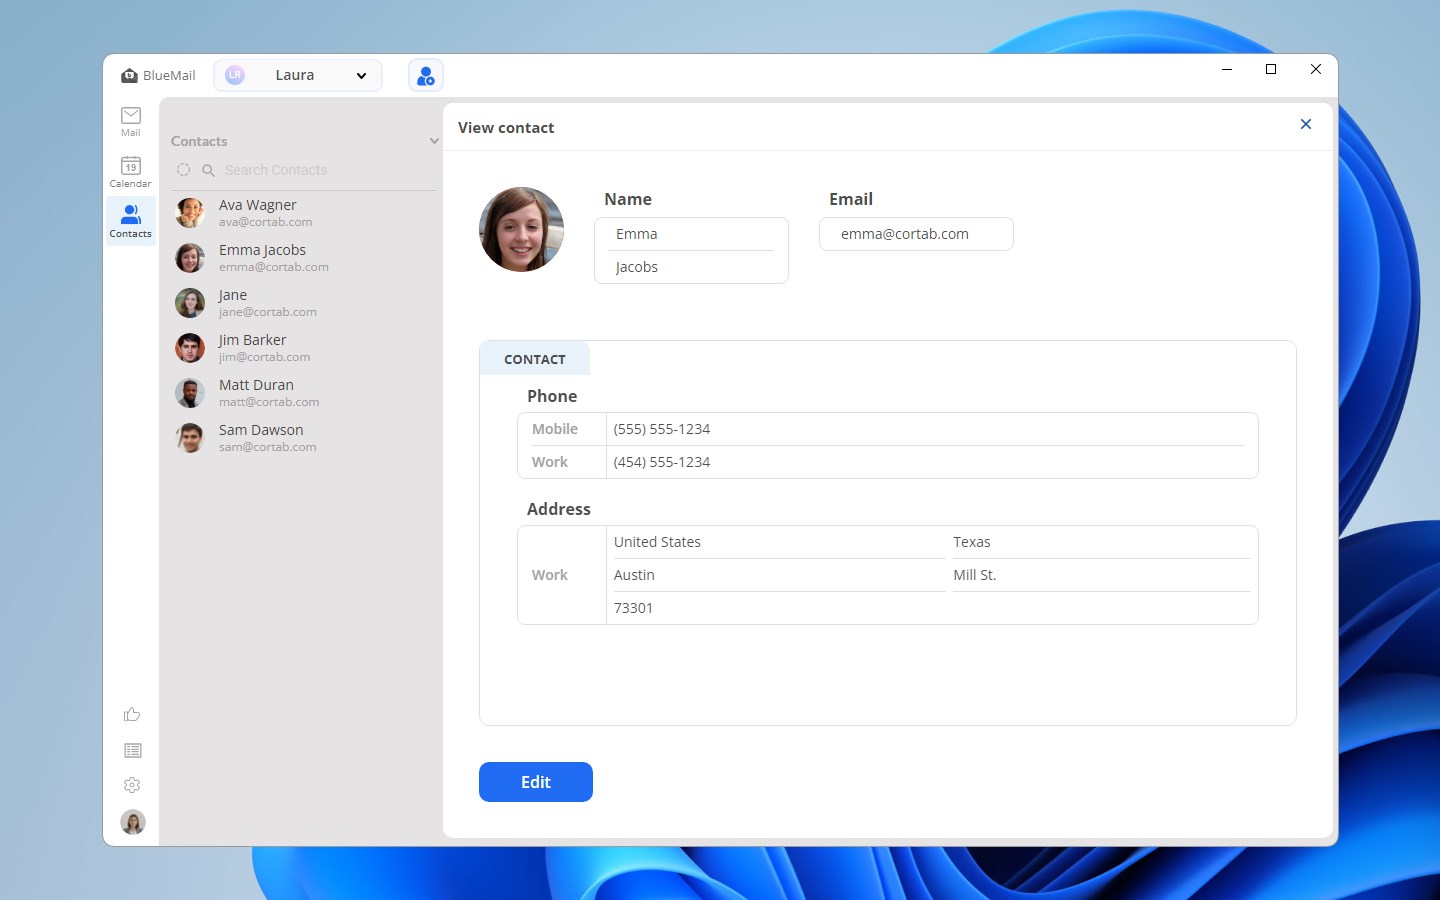Click the search magnifier in Contacts panel
The width and height of the screenshot is (1440, 900).
coord(207,170)
